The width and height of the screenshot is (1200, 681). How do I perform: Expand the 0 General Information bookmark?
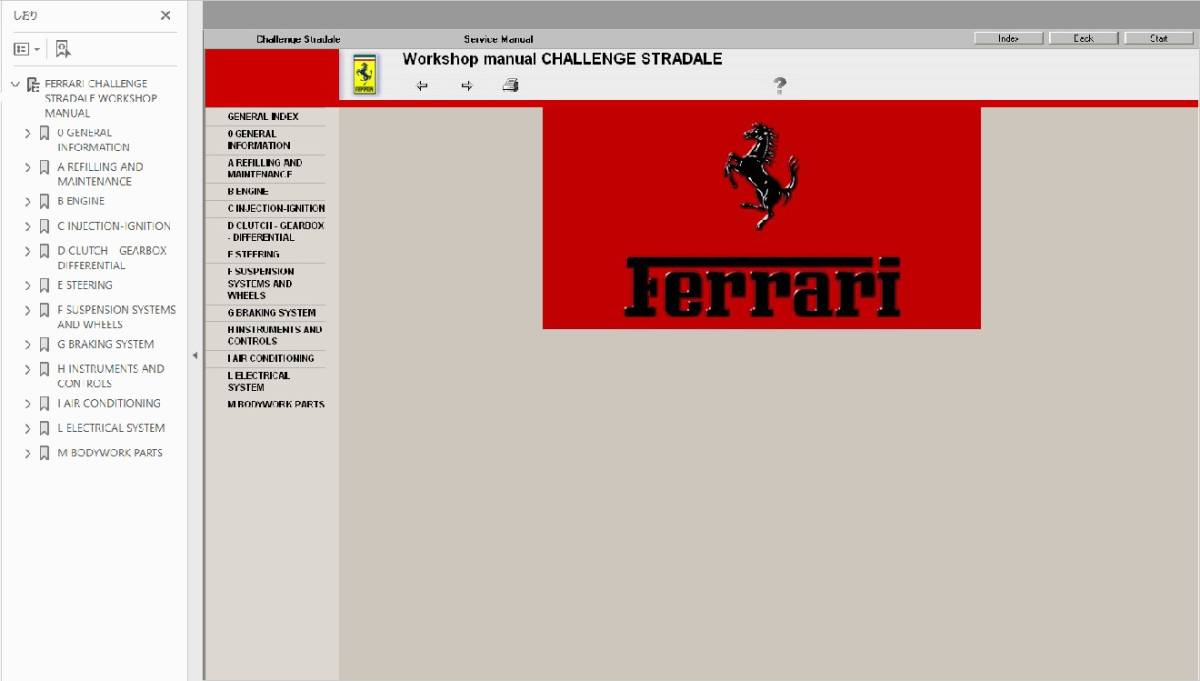[28, 133]
